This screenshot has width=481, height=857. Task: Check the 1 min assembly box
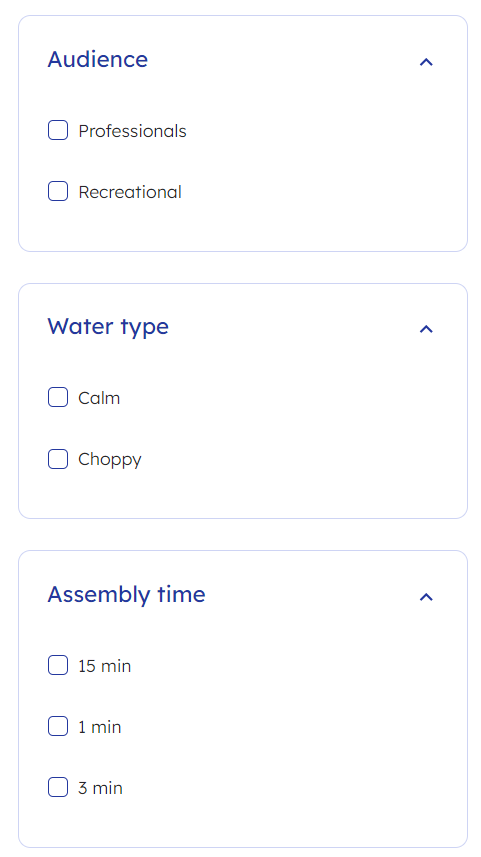point(58,726)
